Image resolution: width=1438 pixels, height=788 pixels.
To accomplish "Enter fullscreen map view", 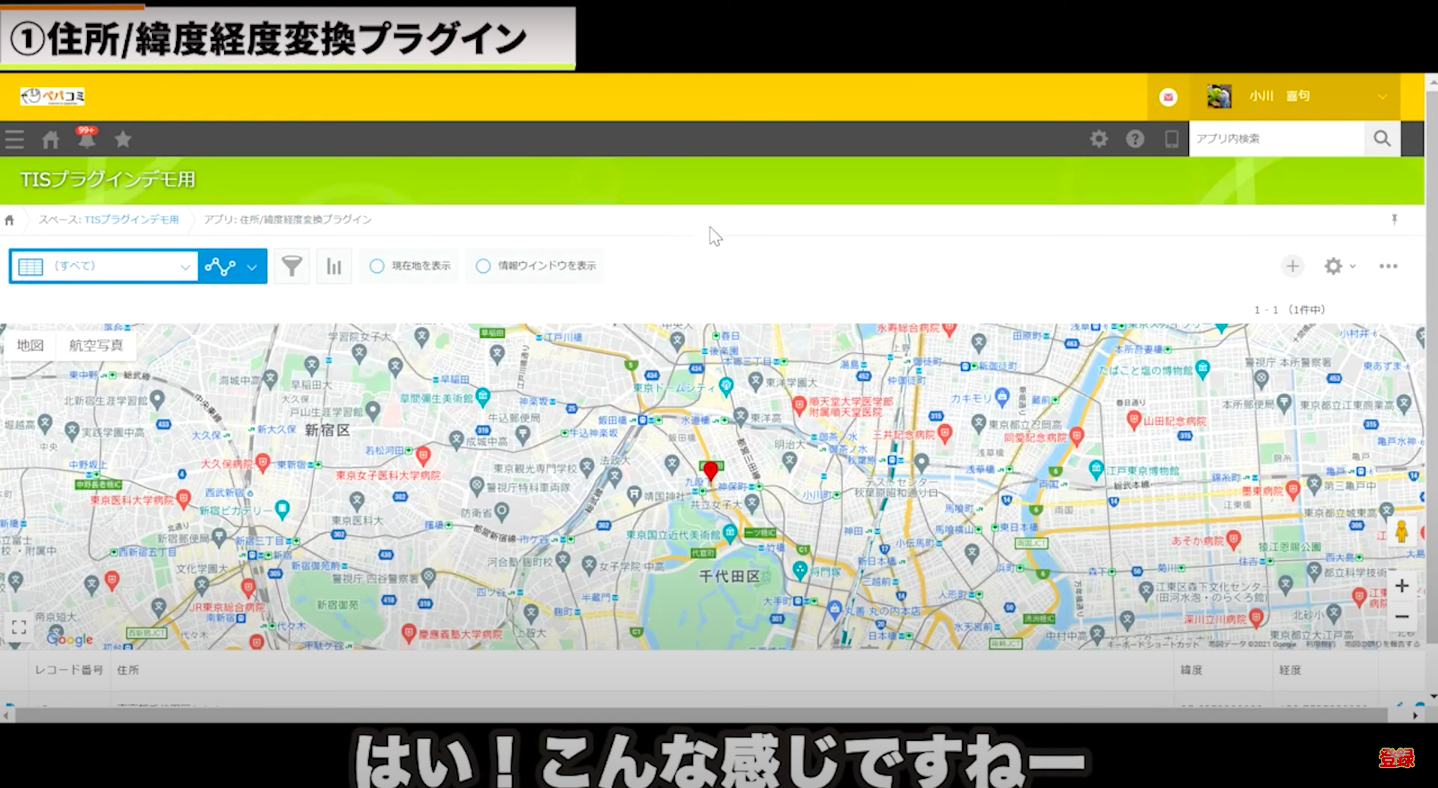I will click(19, 628).
